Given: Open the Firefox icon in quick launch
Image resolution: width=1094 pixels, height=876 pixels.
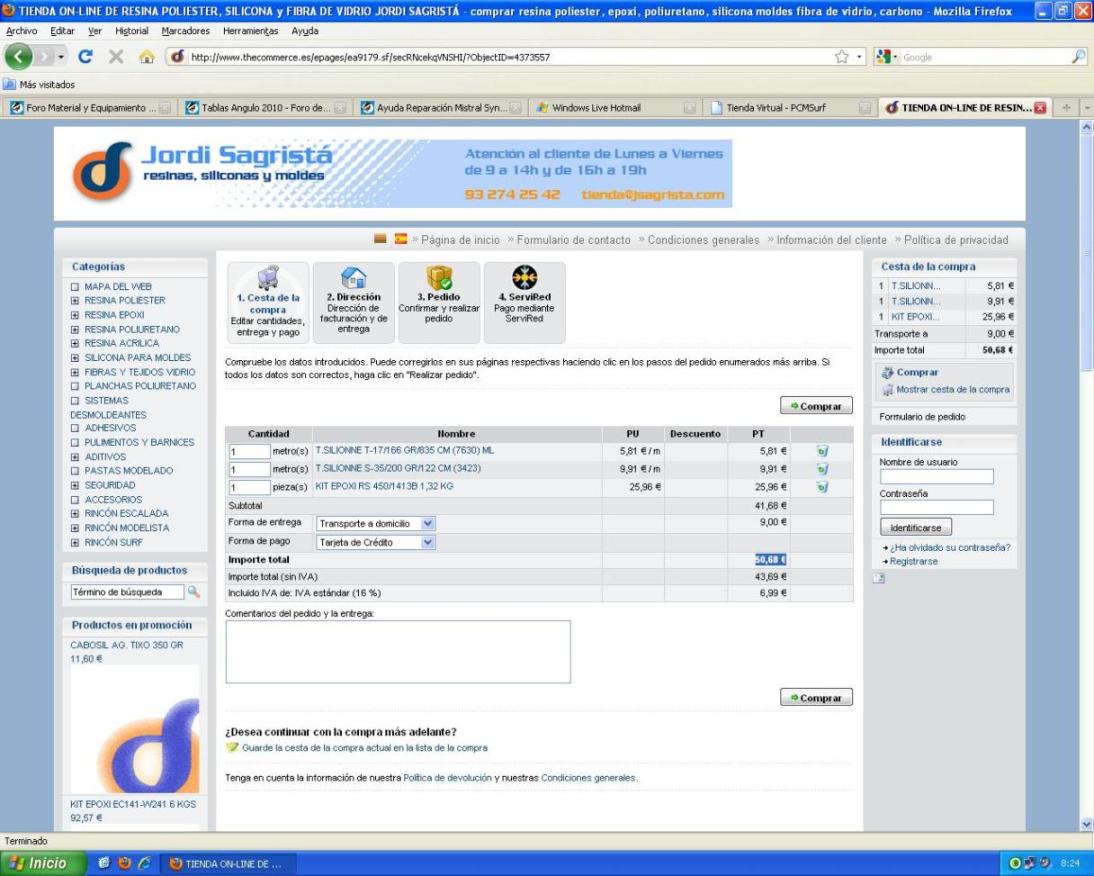Looking at the screenshot, I should (125, 863).
